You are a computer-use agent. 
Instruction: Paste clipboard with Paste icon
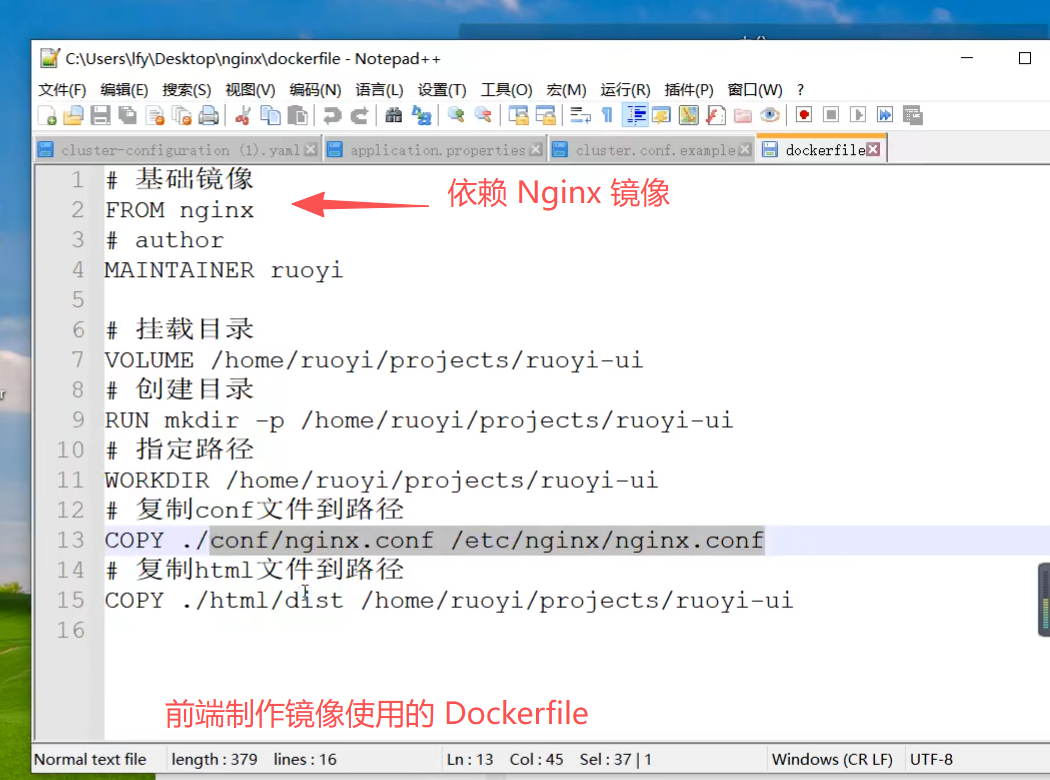point(297,116)
